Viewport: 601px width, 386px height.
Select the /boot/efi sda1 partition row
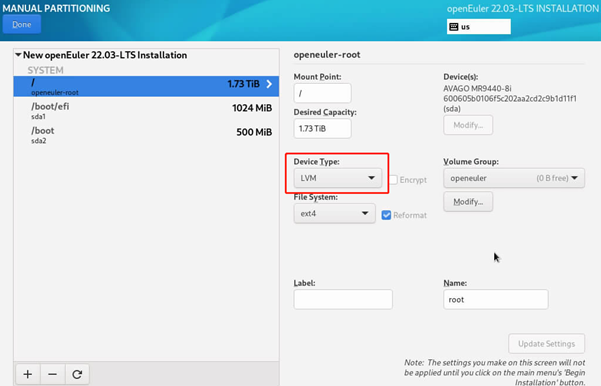pyautogui.click(x=146, y=110)
